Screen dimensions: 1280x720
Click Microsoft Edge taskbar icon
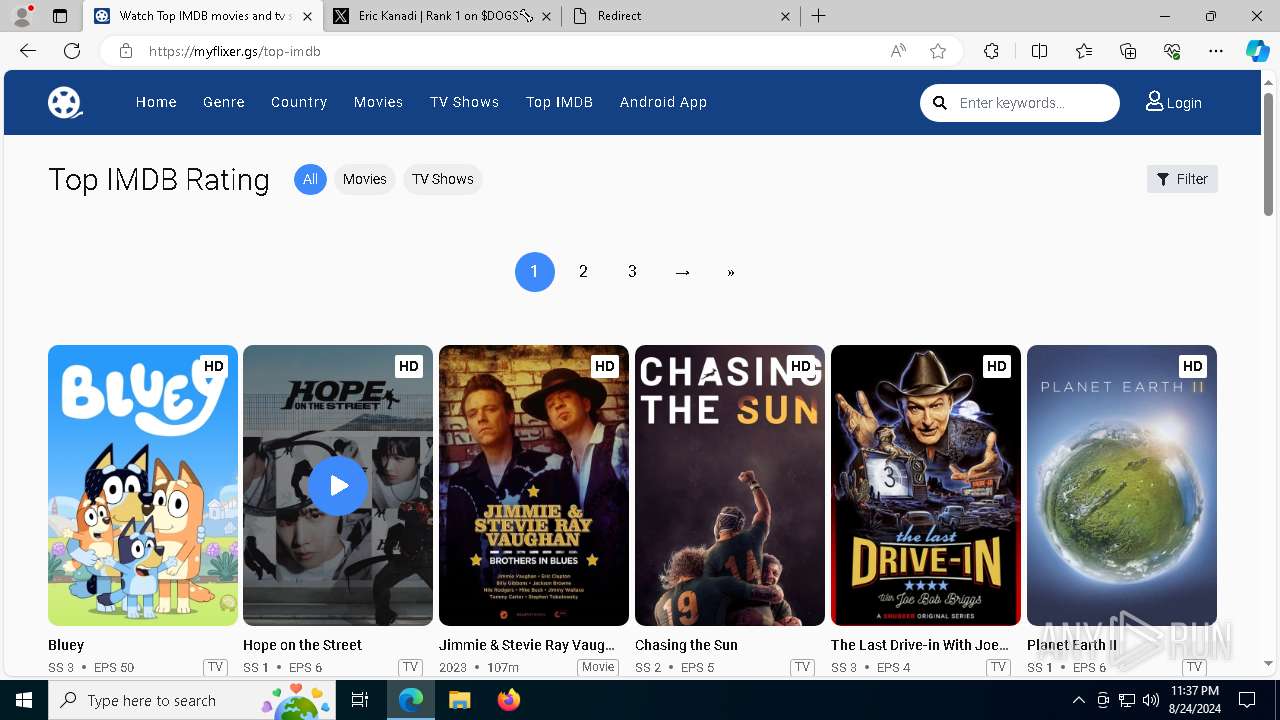(x=411, y=700)
